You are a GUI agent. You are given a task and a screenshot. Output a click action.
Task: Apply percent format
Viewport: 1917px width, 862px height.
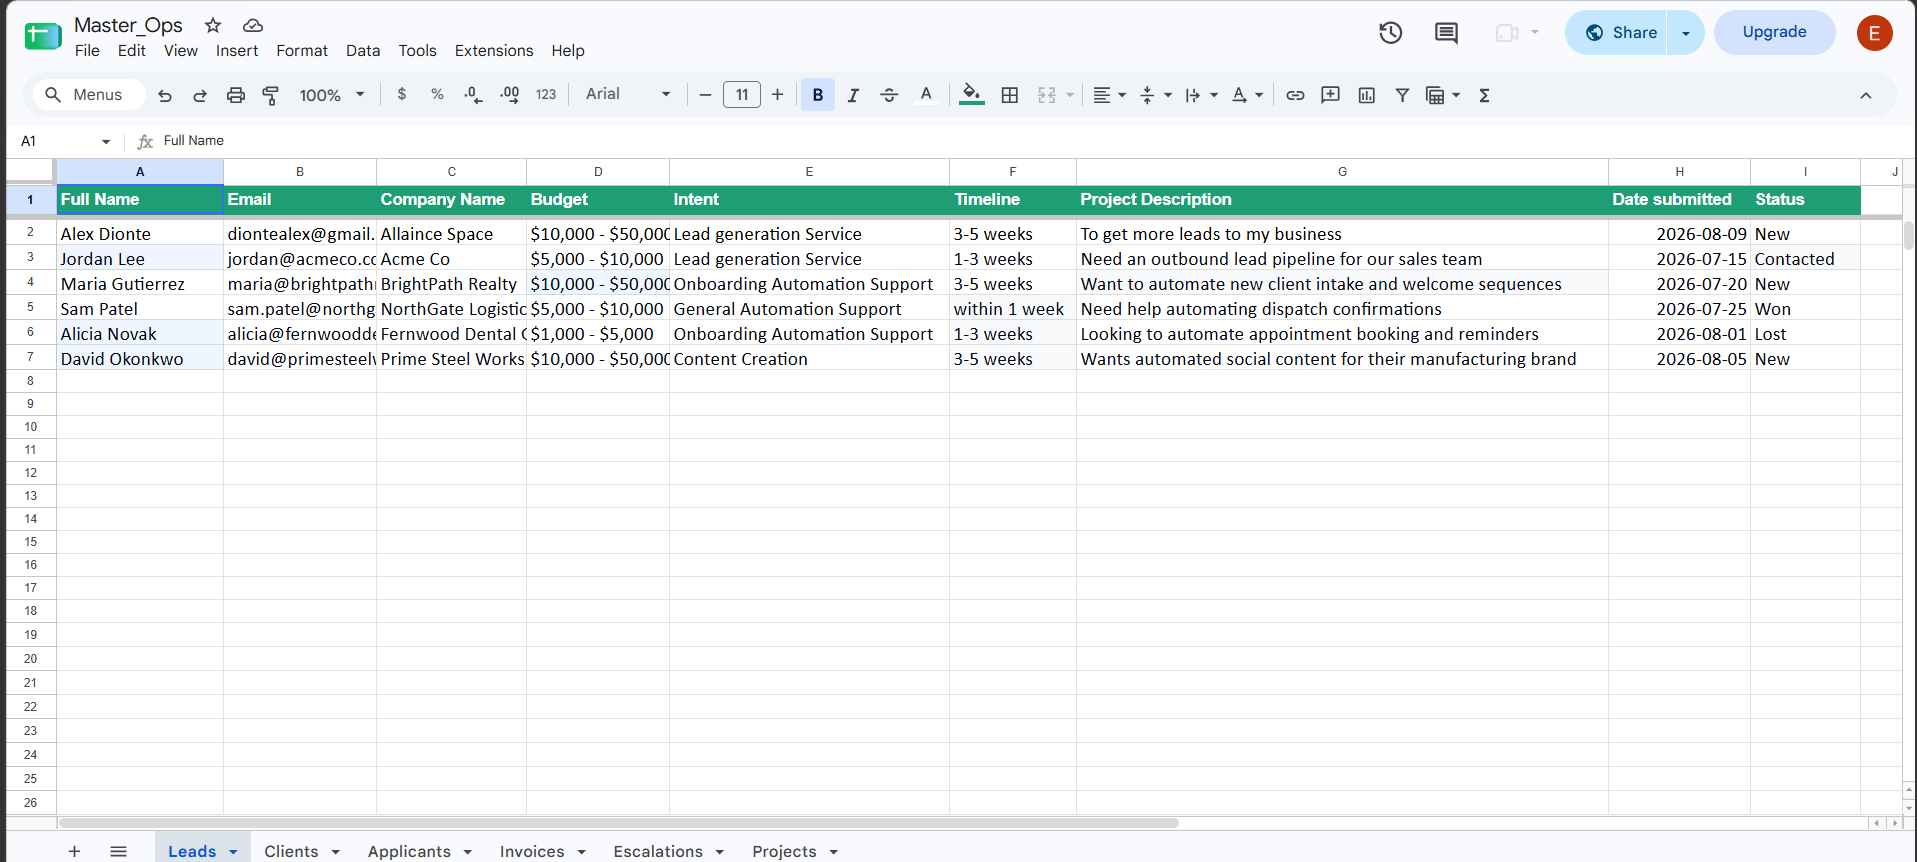click(x=437, y=94)
